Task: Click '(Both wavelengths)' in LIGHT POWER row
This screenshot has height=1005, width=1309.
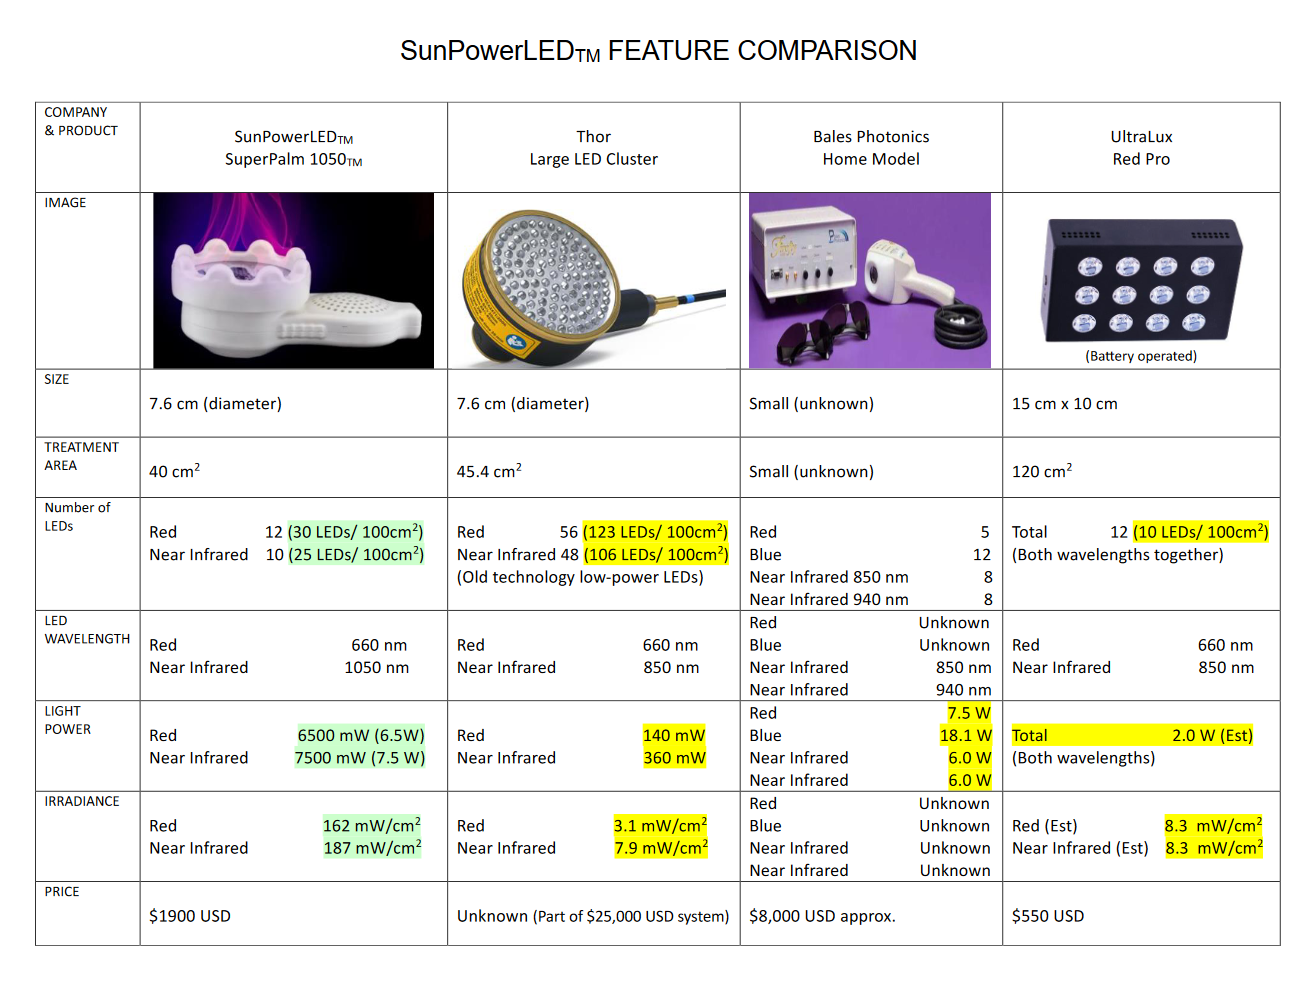Action: (x=1083, y=758)
